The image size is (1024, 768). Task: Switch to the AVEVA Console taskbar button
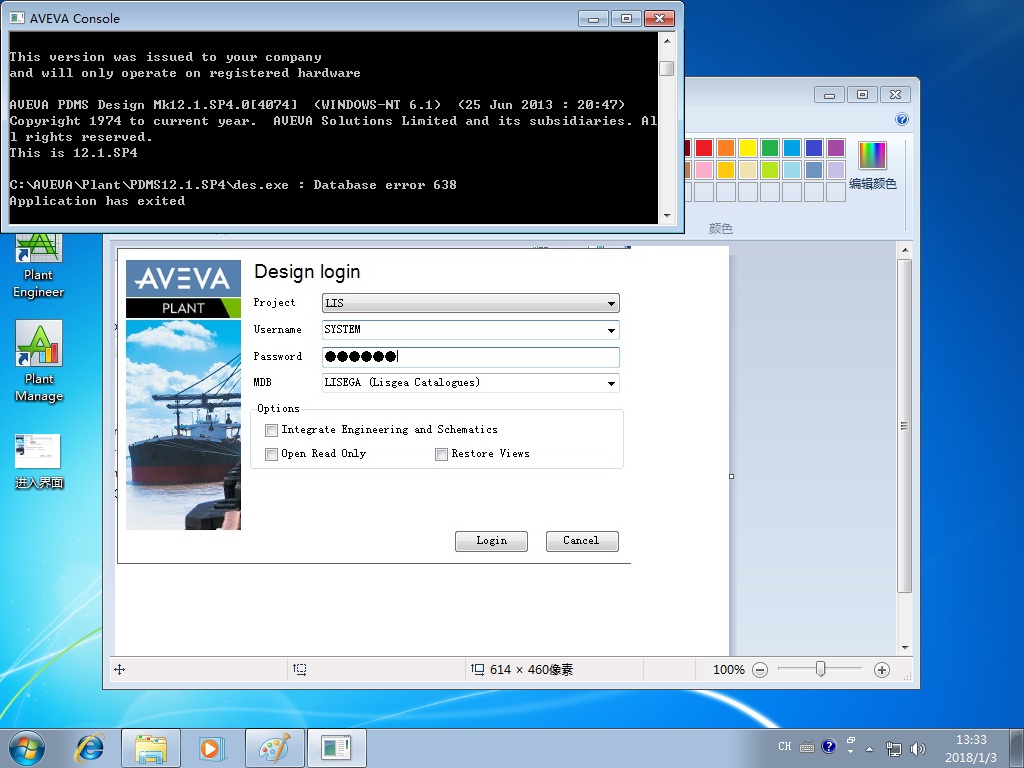tap(337, 748)
